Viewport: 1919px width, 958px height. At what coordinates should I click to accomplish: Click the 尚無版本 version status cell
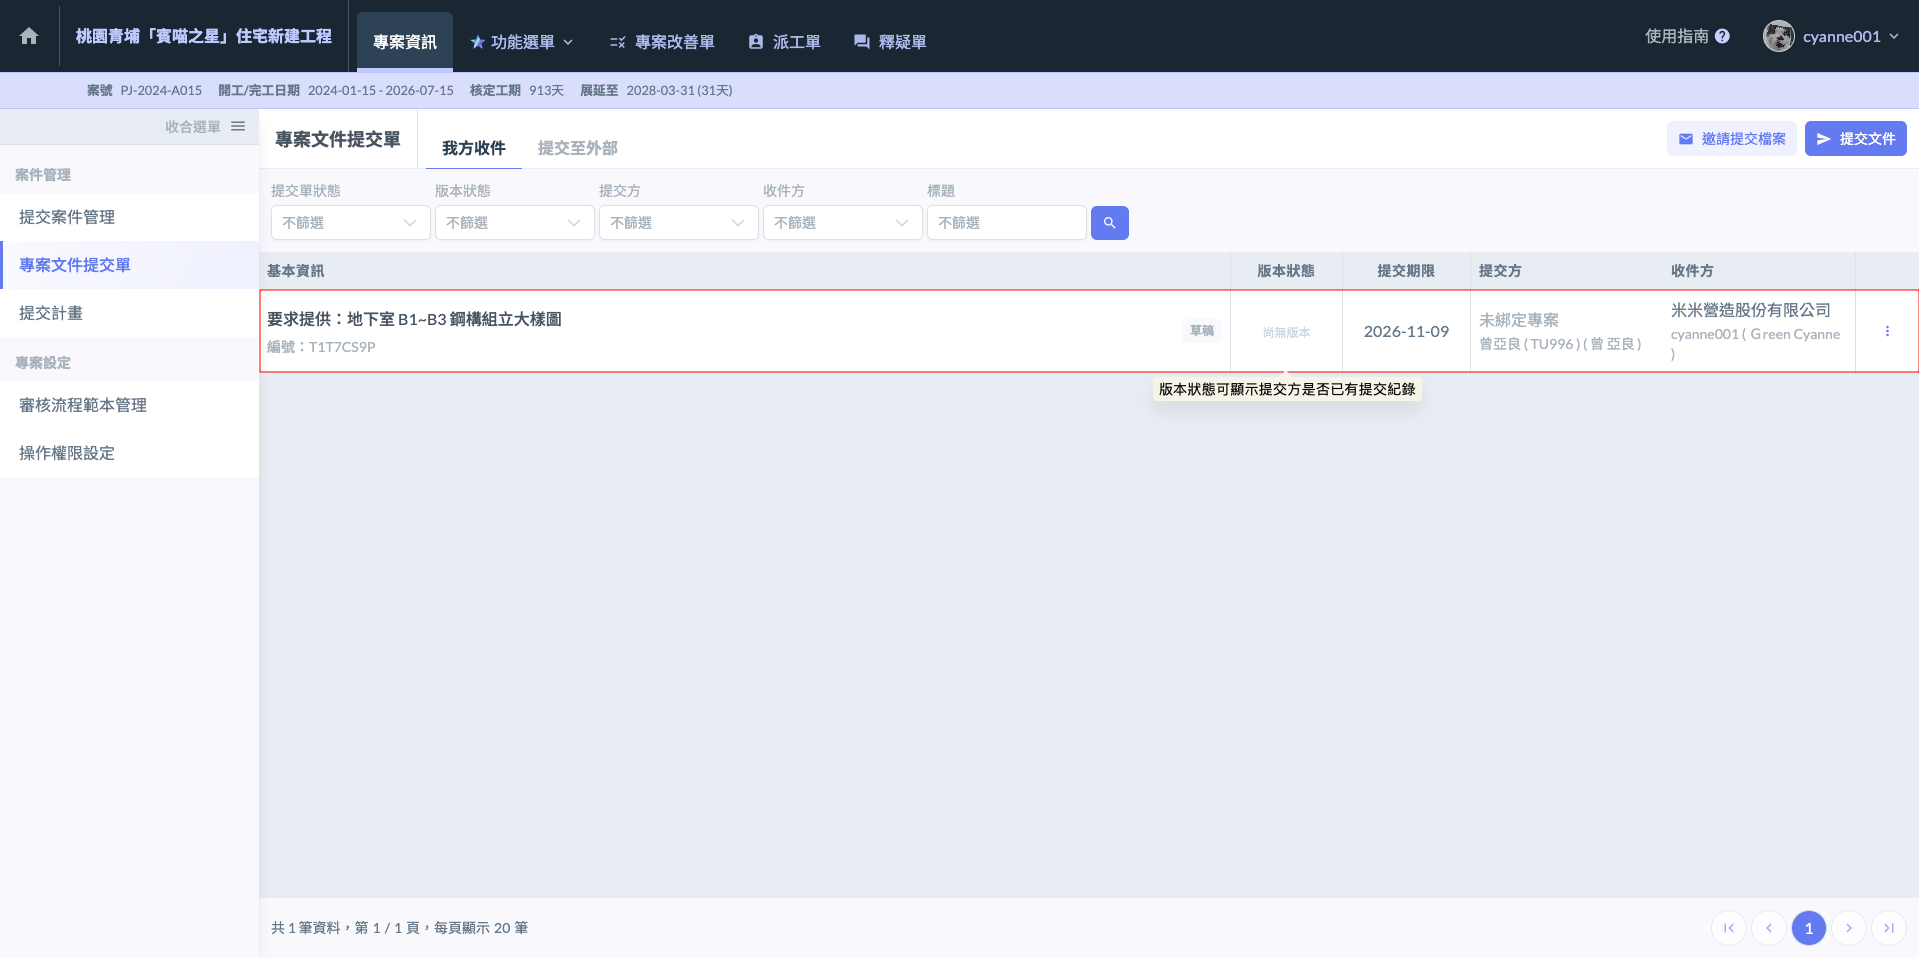pos(1286,332)
